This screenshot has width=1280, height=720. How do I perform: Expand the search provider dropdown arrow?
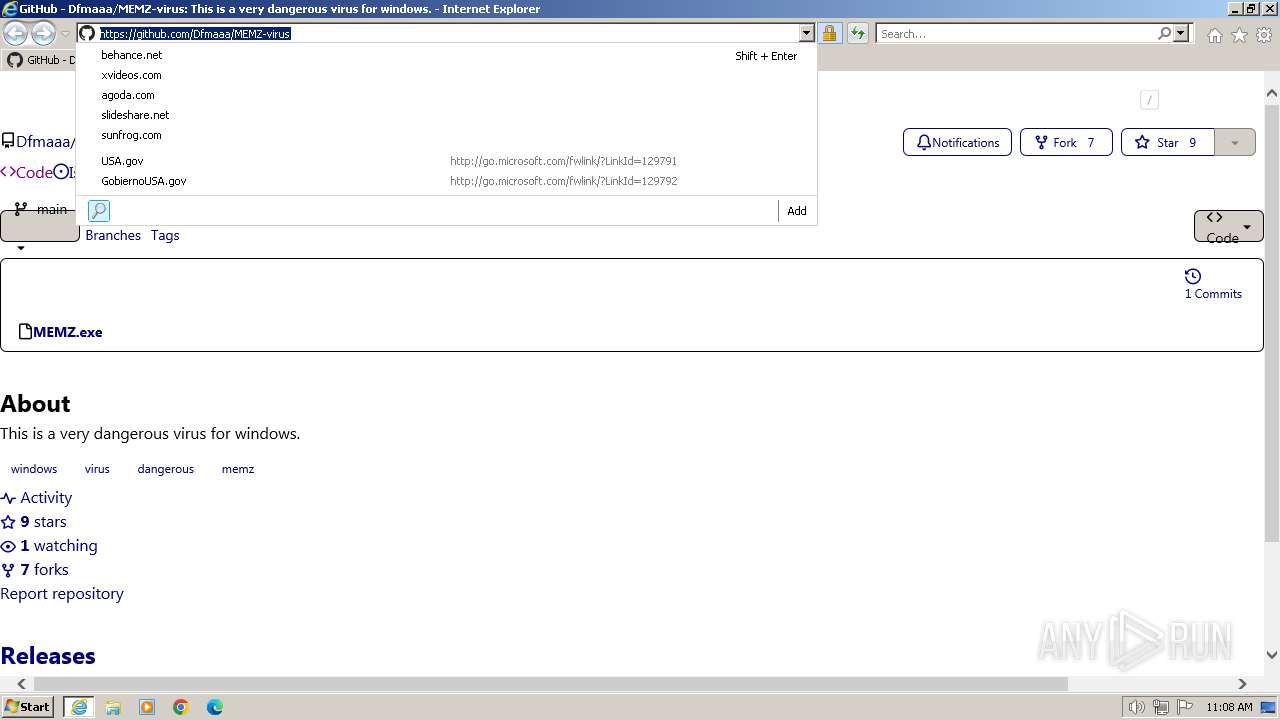[1181, 34]
